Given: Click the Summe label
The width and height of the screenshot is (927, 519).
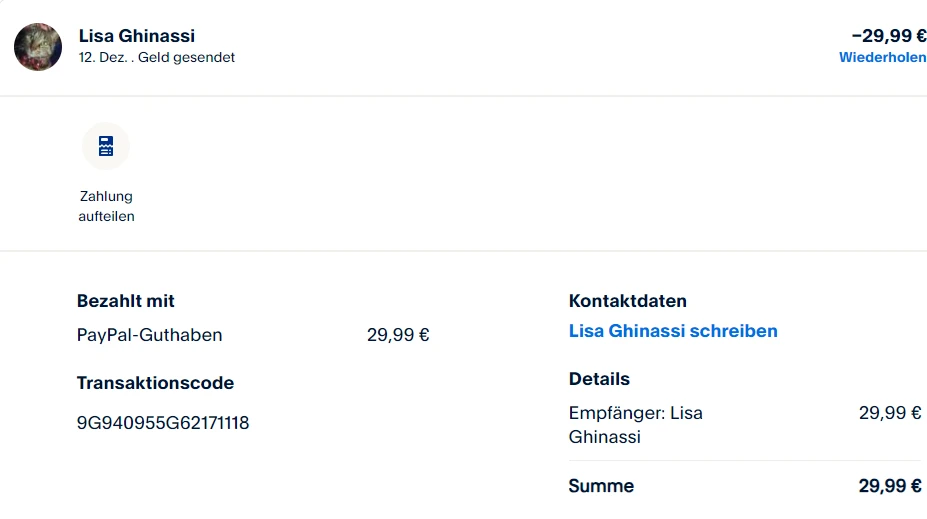Looking at the screenshot, I should coord(601,486).
